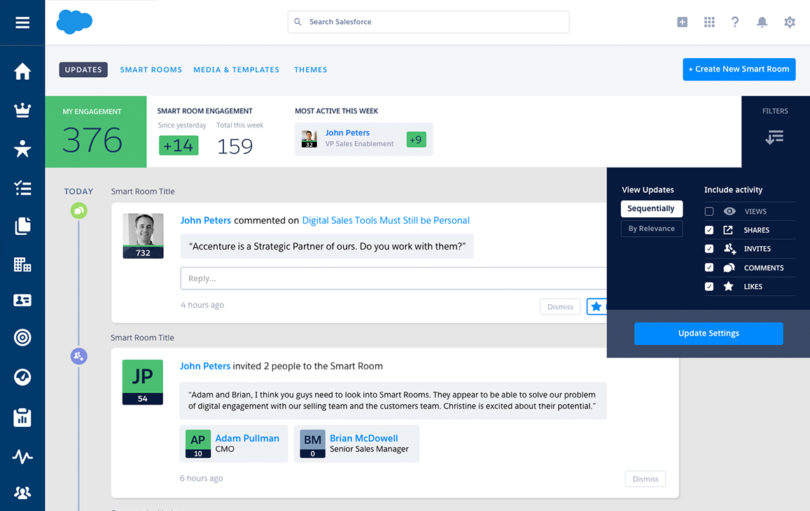Select Sequentially view updates option
Screen dimensions: 810x511
[651, 209]
